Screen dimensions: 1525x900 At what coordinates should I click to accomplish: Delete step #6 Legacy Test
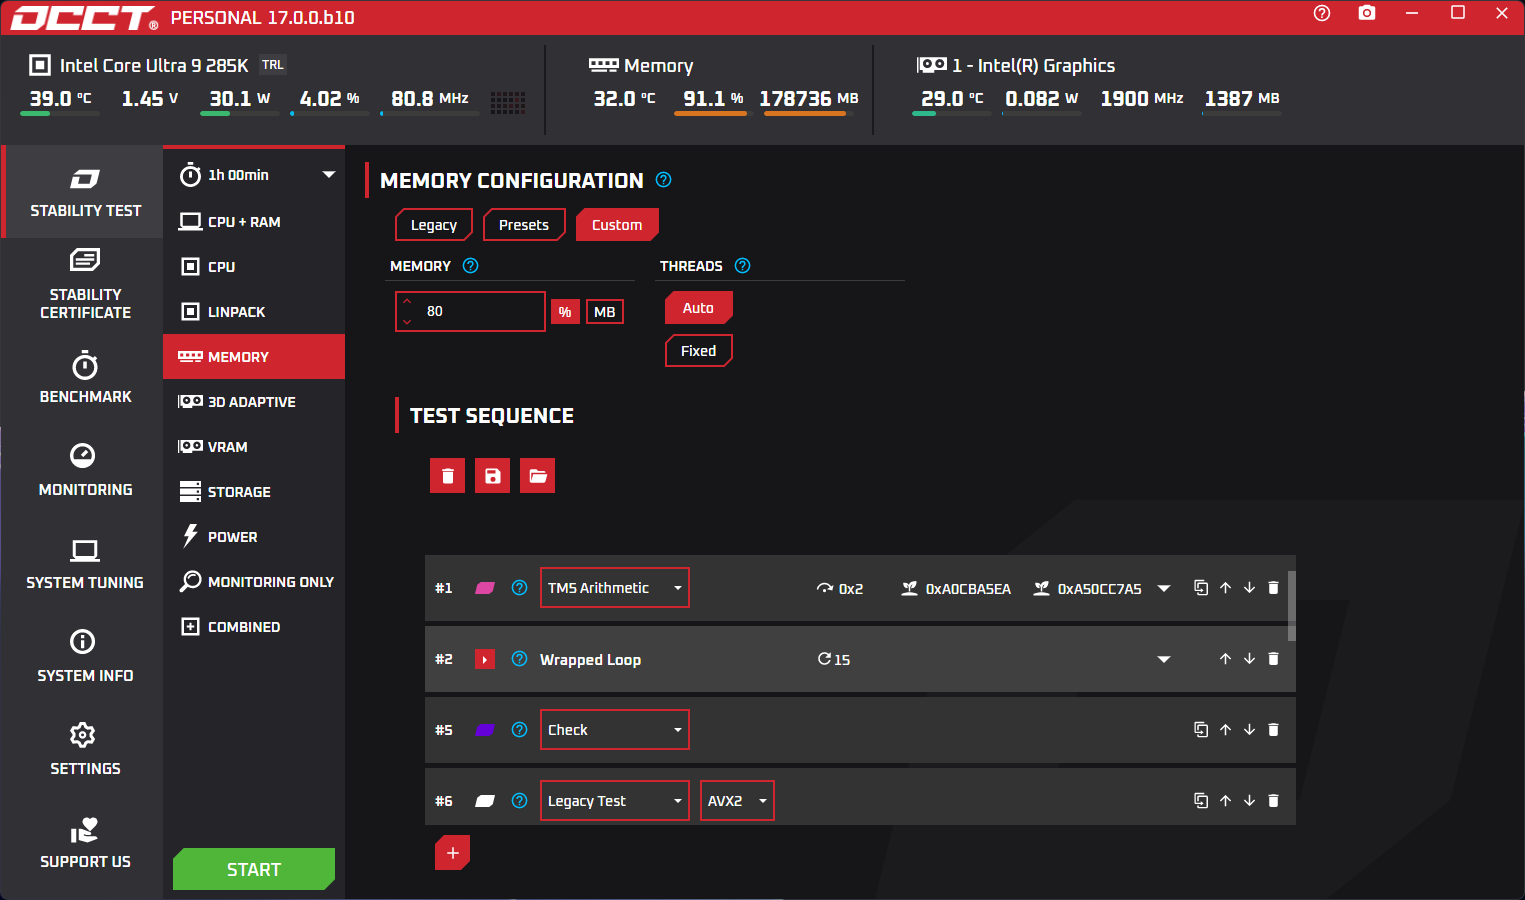(x=1273, y=801)
